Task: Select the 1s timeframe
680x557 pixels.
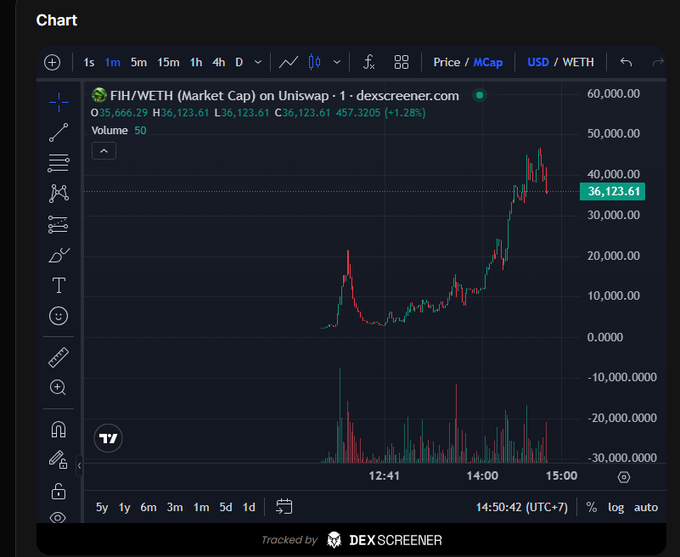Action: pyautogui.click(x=89, y=62)
